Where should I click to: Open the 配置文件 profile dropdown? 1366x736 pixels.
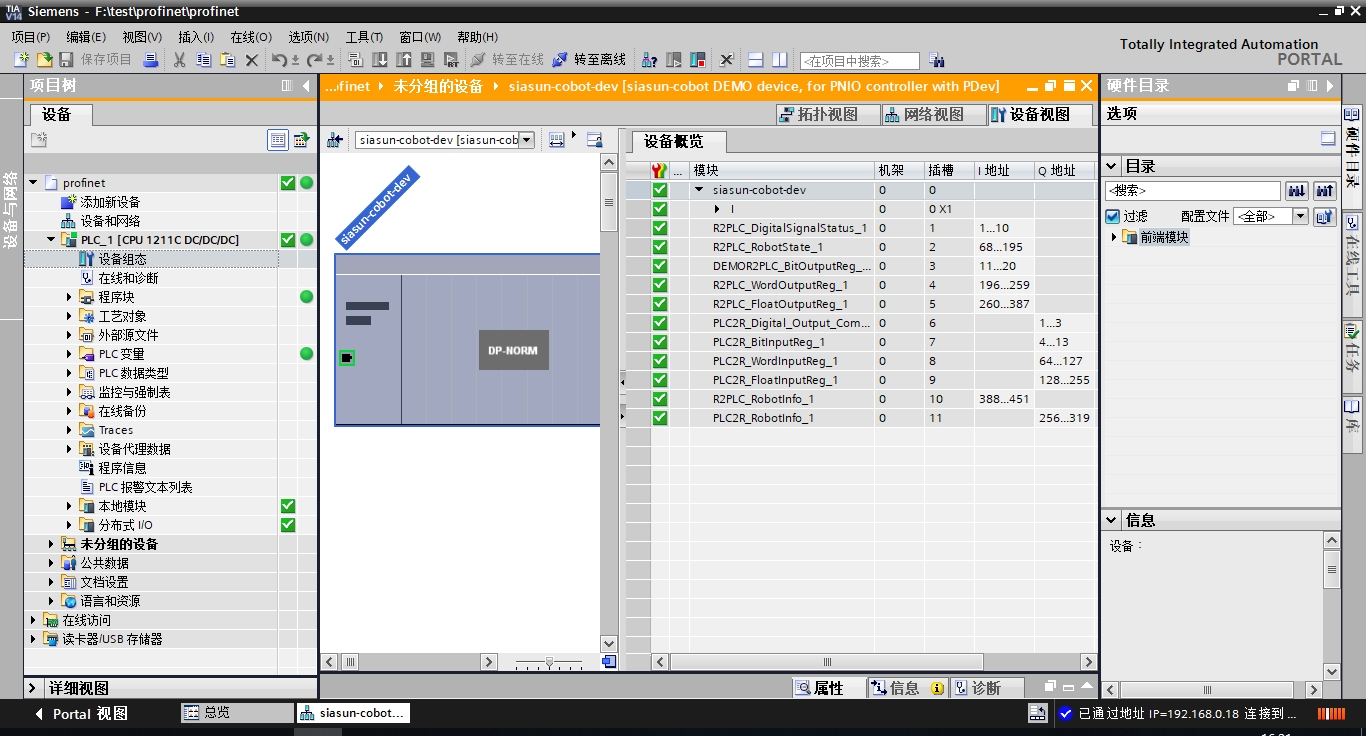coord(1300,216)
